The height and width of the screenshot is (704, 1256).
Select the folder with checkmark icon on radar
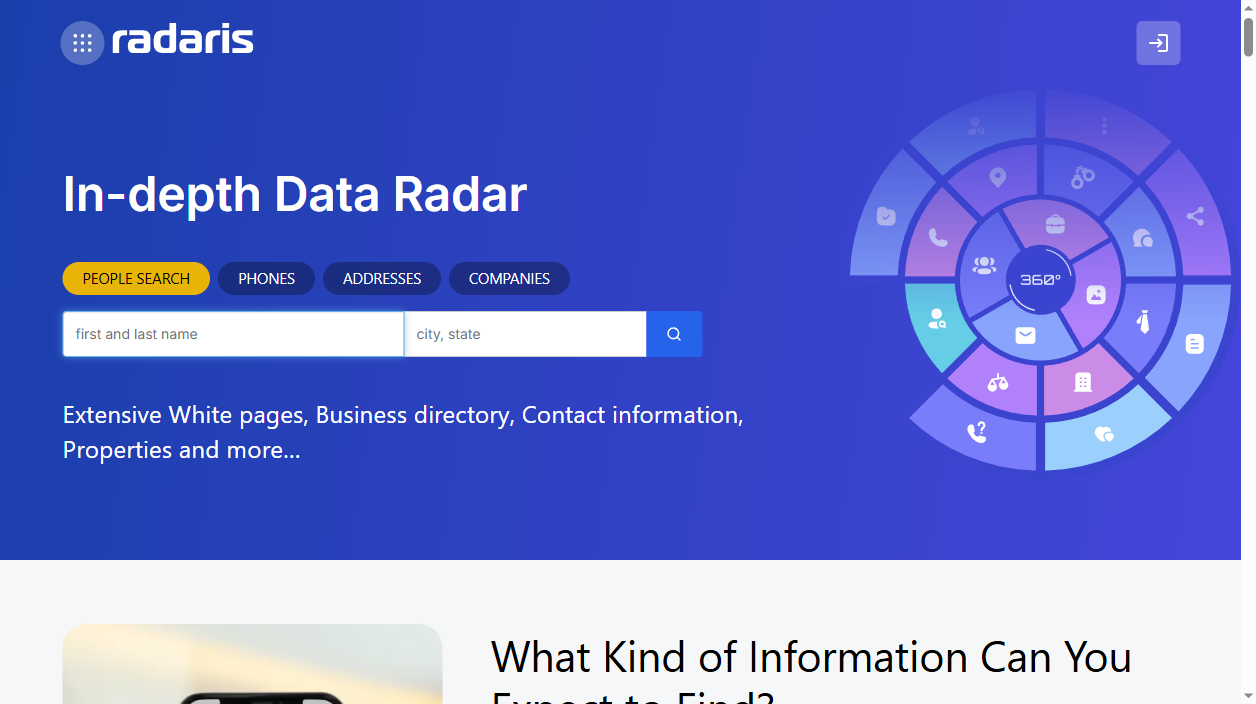886,216
